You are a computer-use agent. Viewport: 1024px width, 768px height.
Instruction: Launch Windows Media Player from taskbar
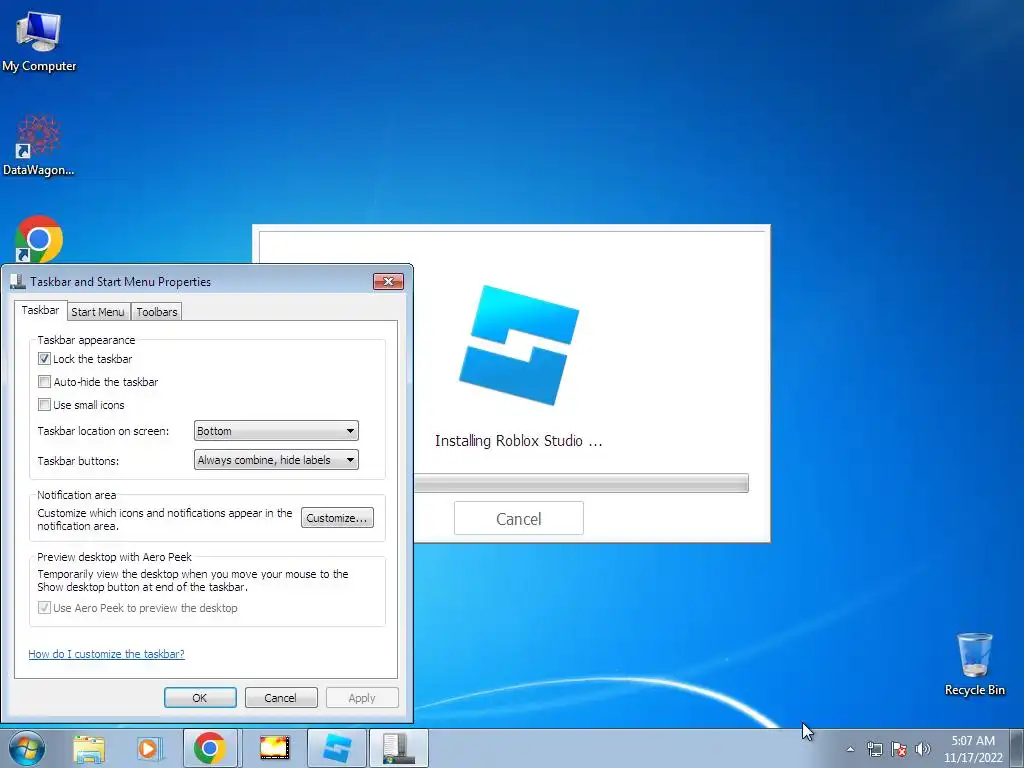coord(149,748)
